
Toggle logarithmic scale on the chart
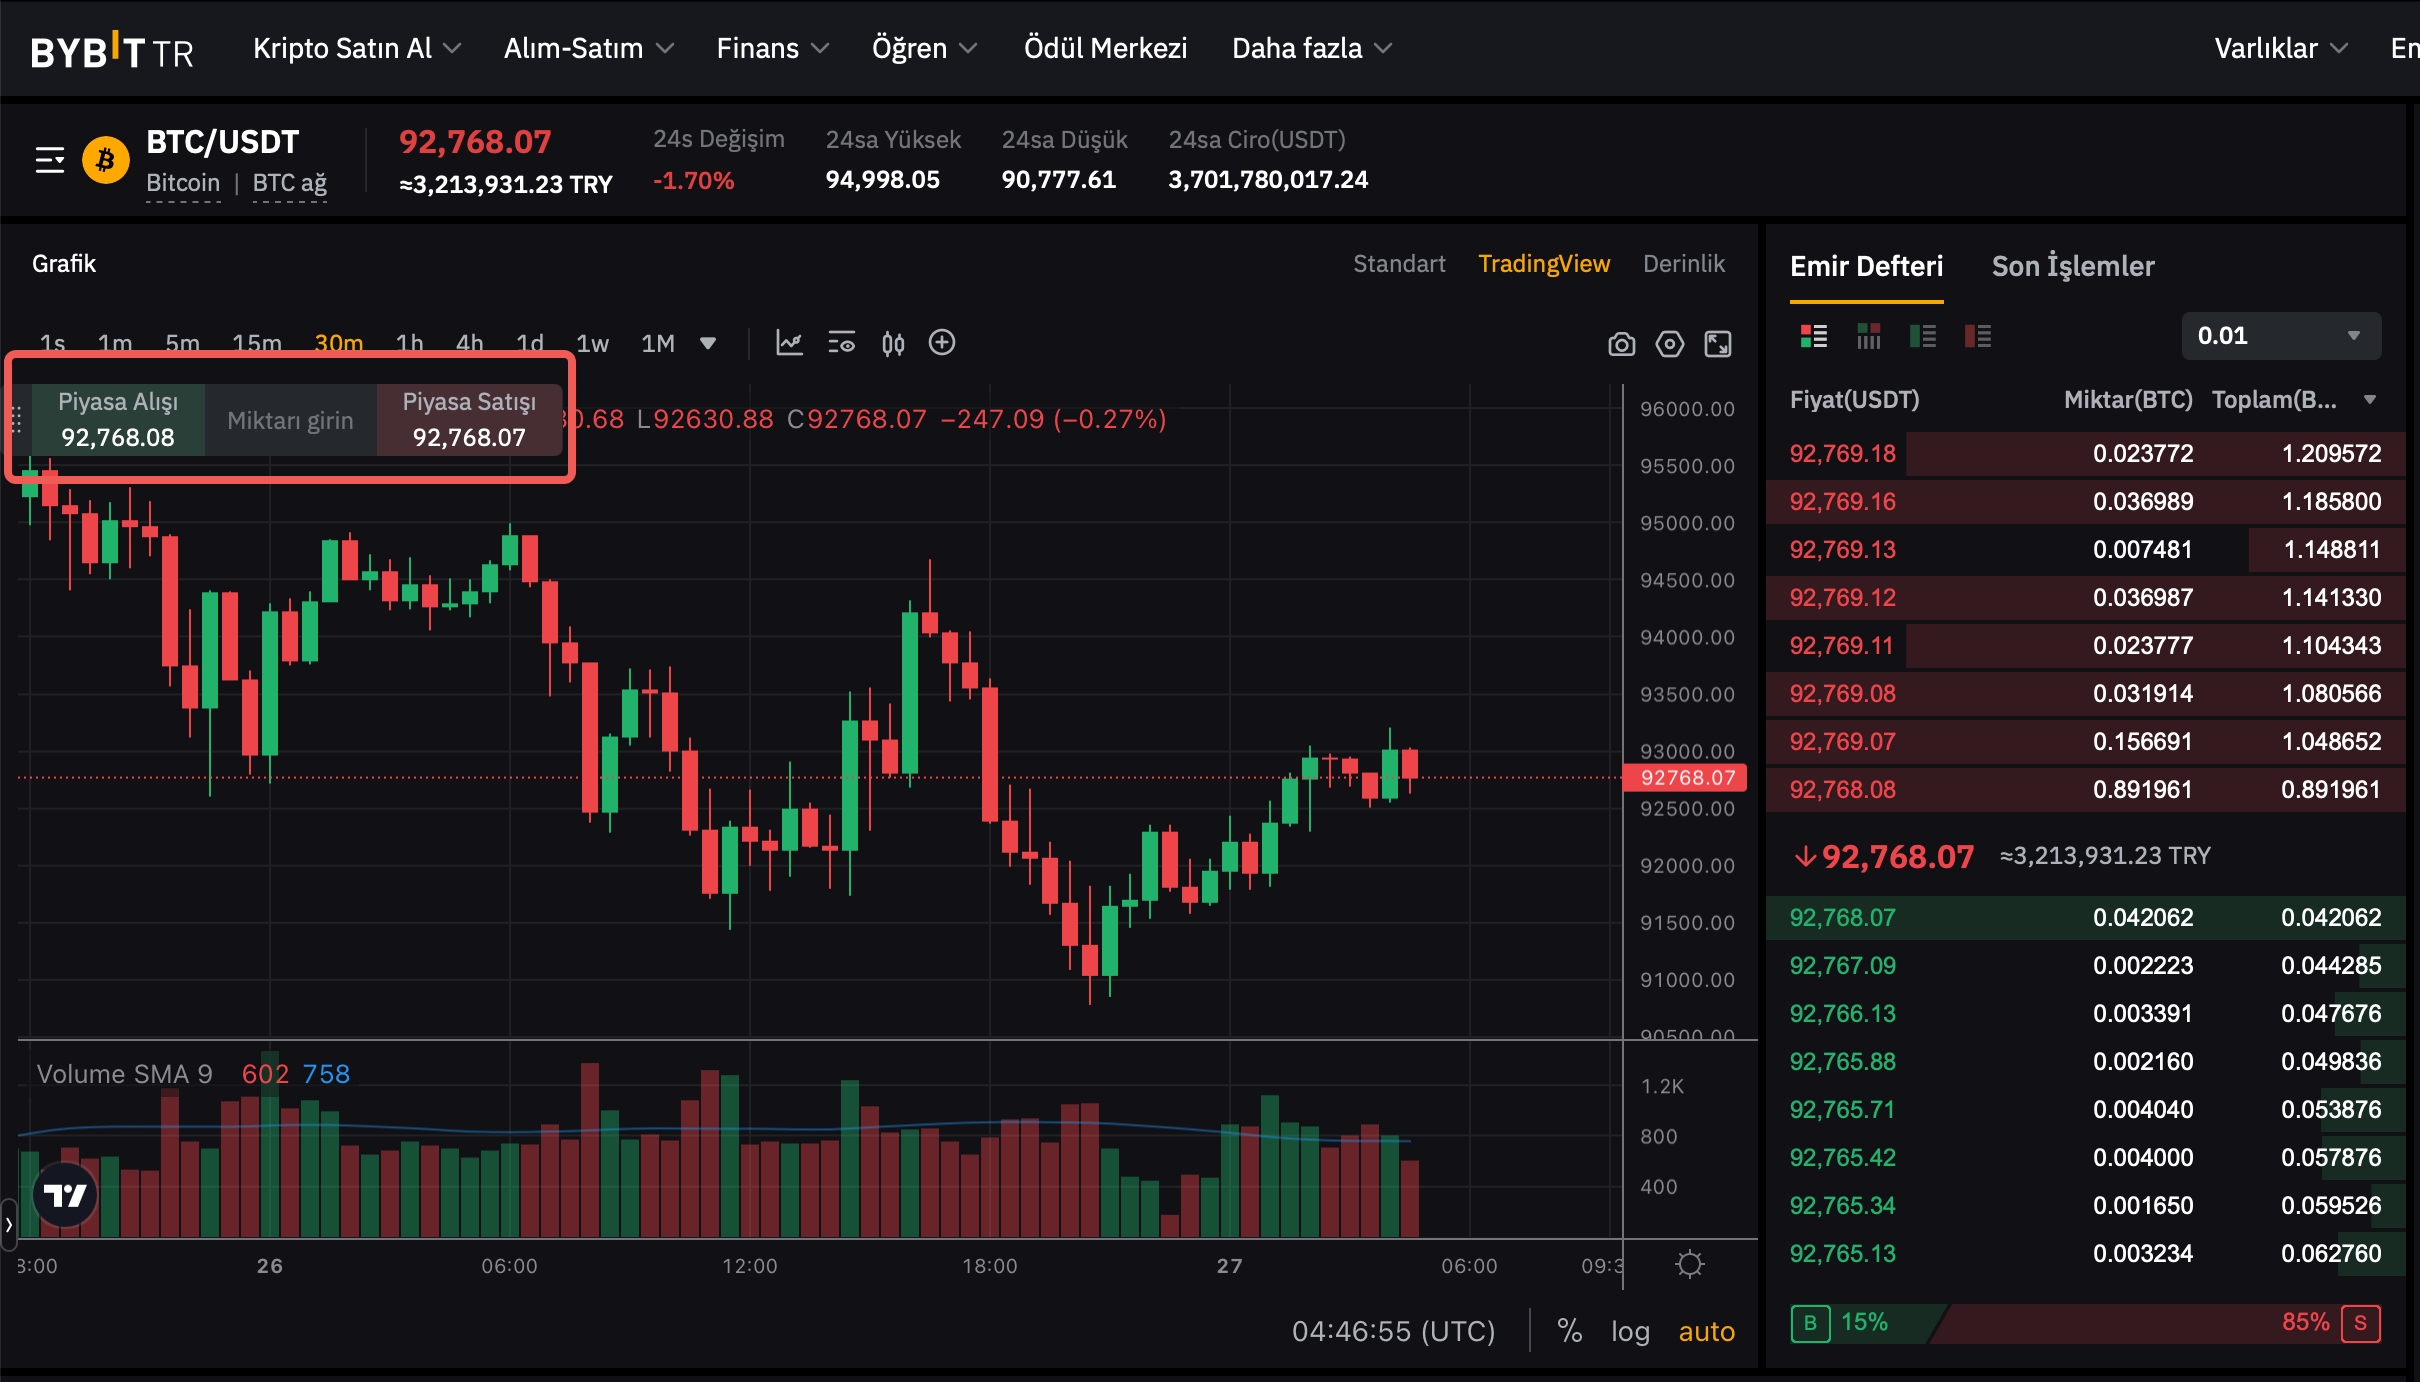click(x=1629, y=1331)
